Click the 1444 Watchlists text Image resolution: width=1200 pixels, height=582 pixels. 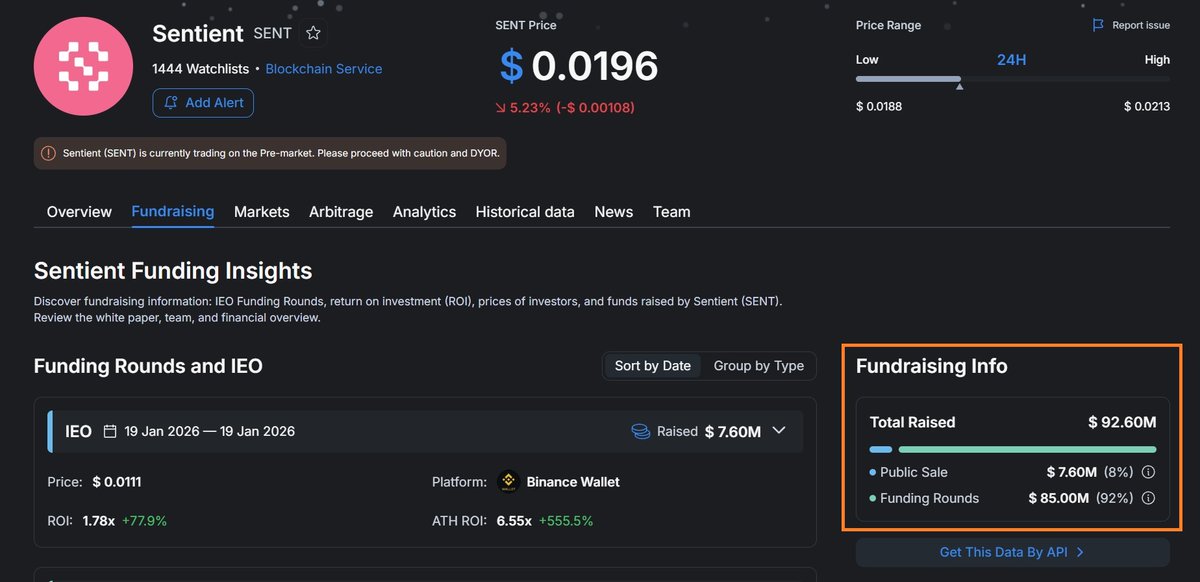pyautogui.click(x=201, y=69)
